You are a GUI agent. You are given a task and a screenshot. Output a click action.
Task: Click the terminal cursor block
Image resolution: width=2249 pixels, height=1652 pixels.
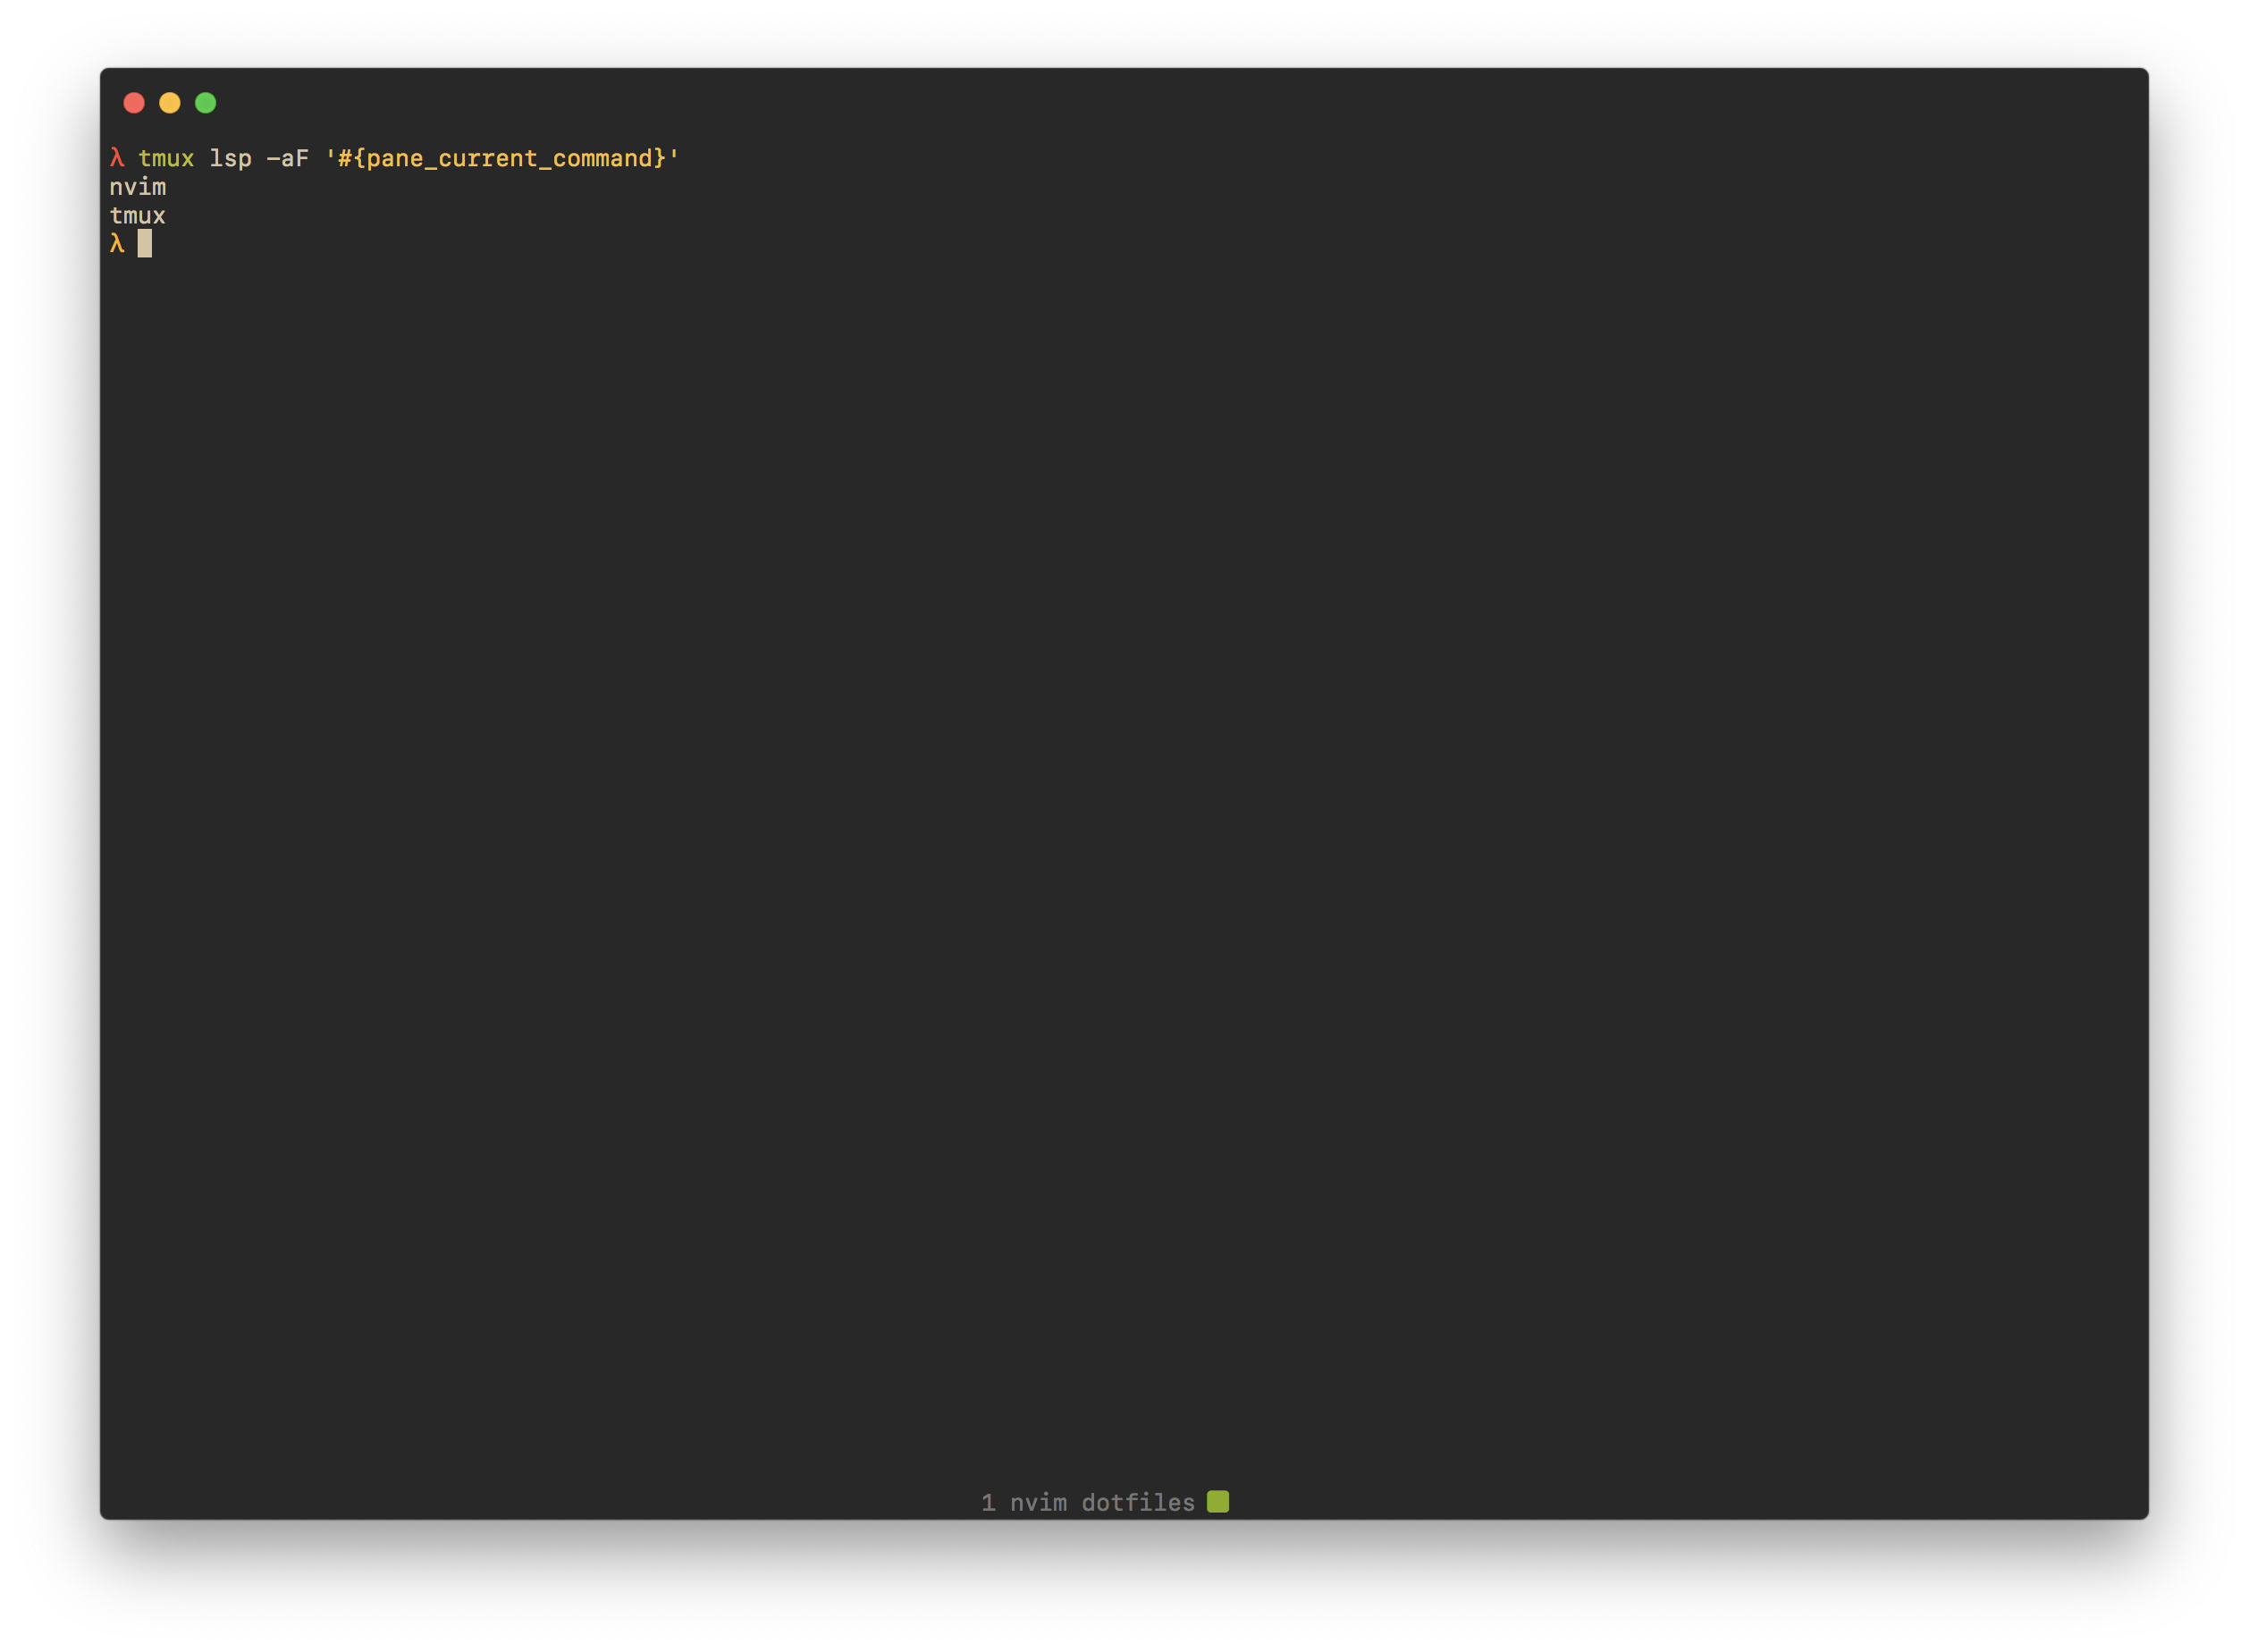(x=146, y=244)
